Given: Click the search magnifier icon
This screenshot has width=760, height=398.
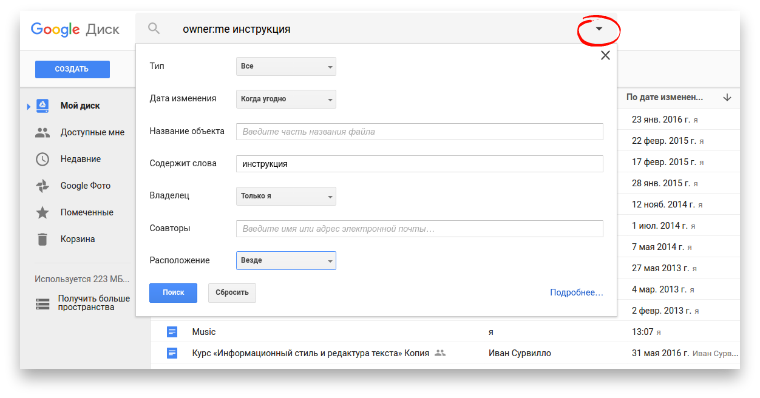Looking at the screenshot, I should (154, 29).
